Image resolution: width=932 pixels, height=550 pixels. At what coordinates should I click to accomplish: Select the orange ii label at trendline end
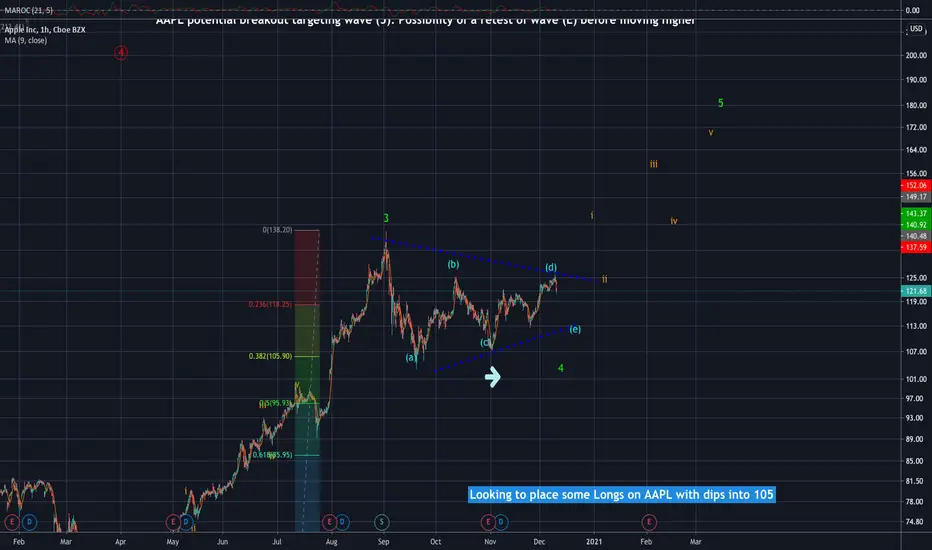pos(604,279)
